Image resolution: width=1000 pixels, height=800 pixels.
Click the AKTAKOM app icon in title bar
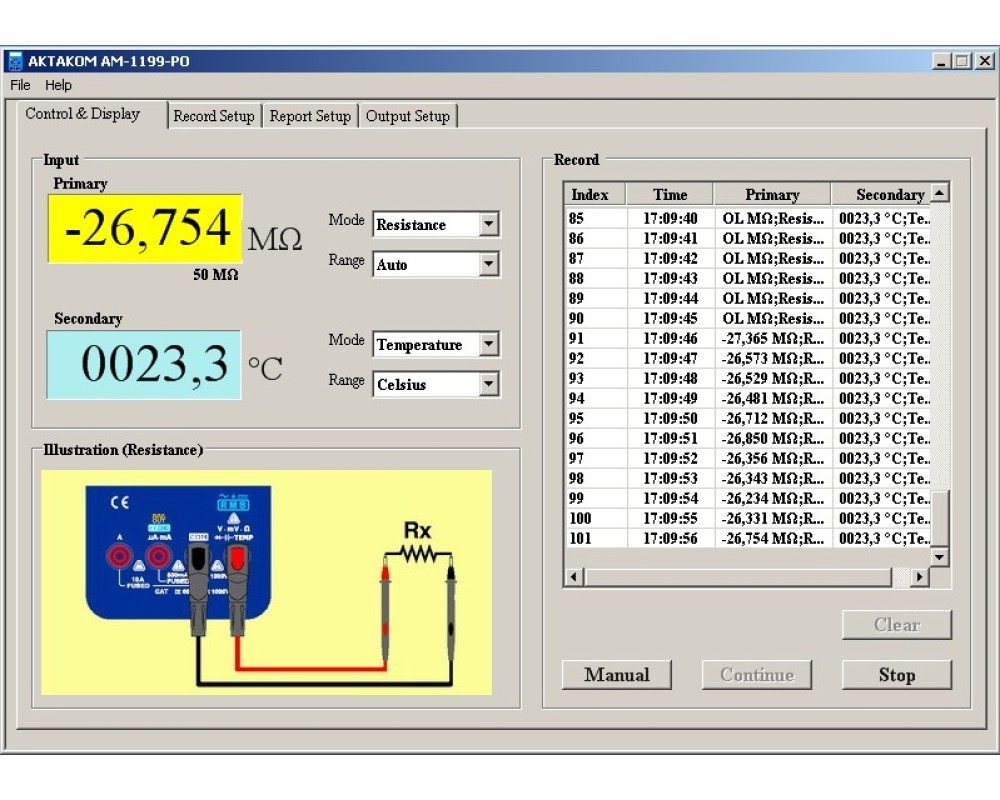tap(15, 61)
